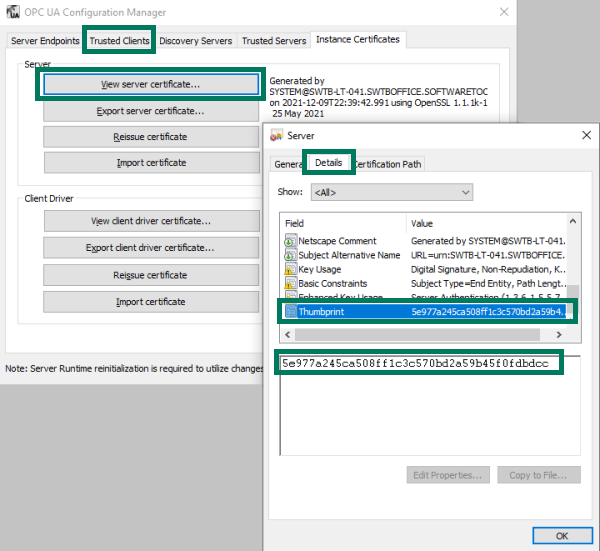The height and width of the screenshot is (551, 600).
Task: Close the Server certificate dialog
Action: (586, 135)
